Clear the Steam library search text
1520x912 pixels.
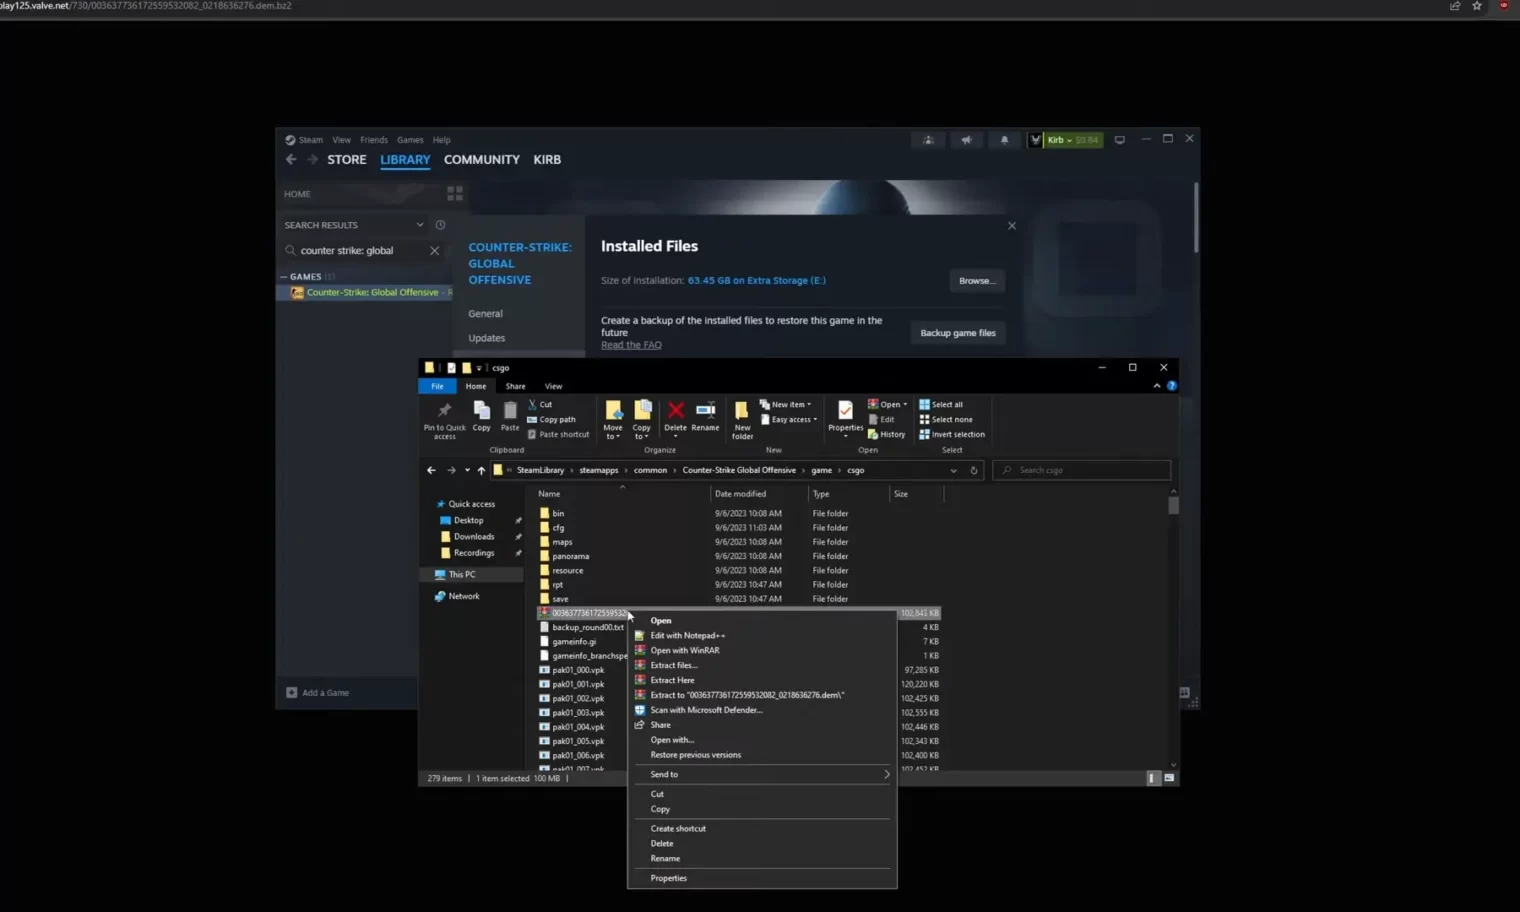[x=434, y=251]
